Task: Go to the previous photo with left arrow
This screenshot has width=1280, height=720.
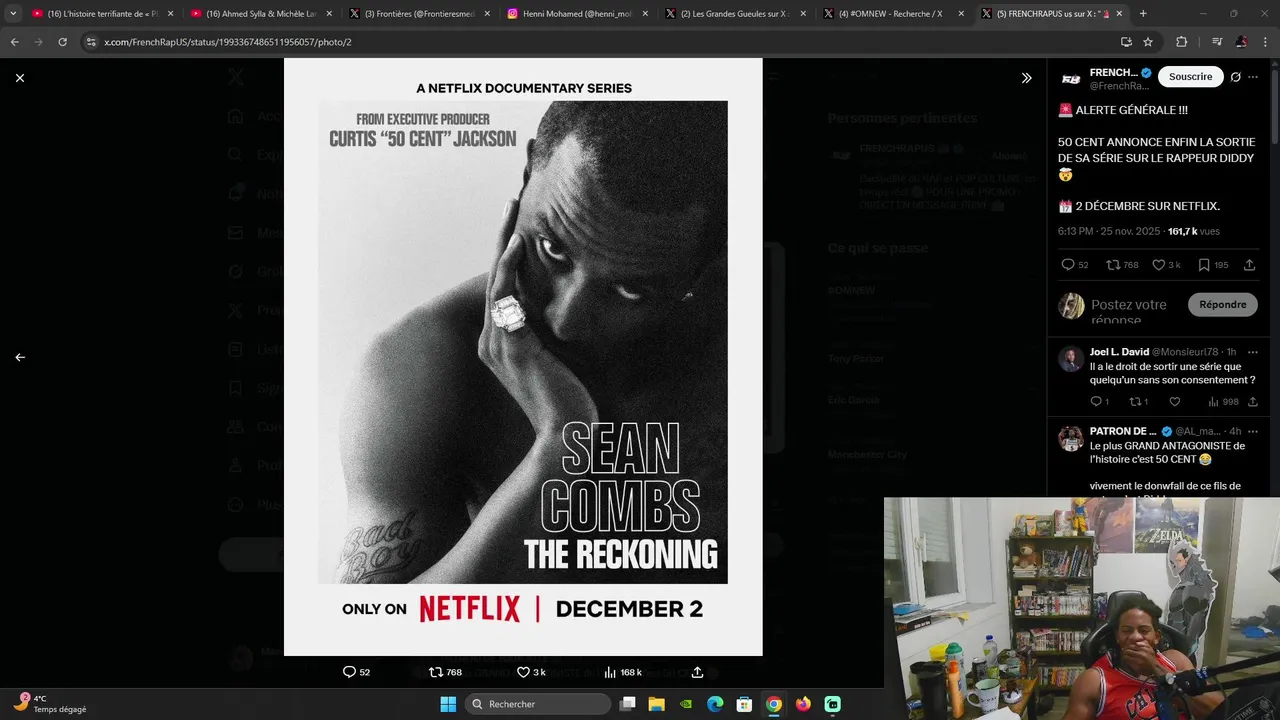Action: click(x=20, y=357)
